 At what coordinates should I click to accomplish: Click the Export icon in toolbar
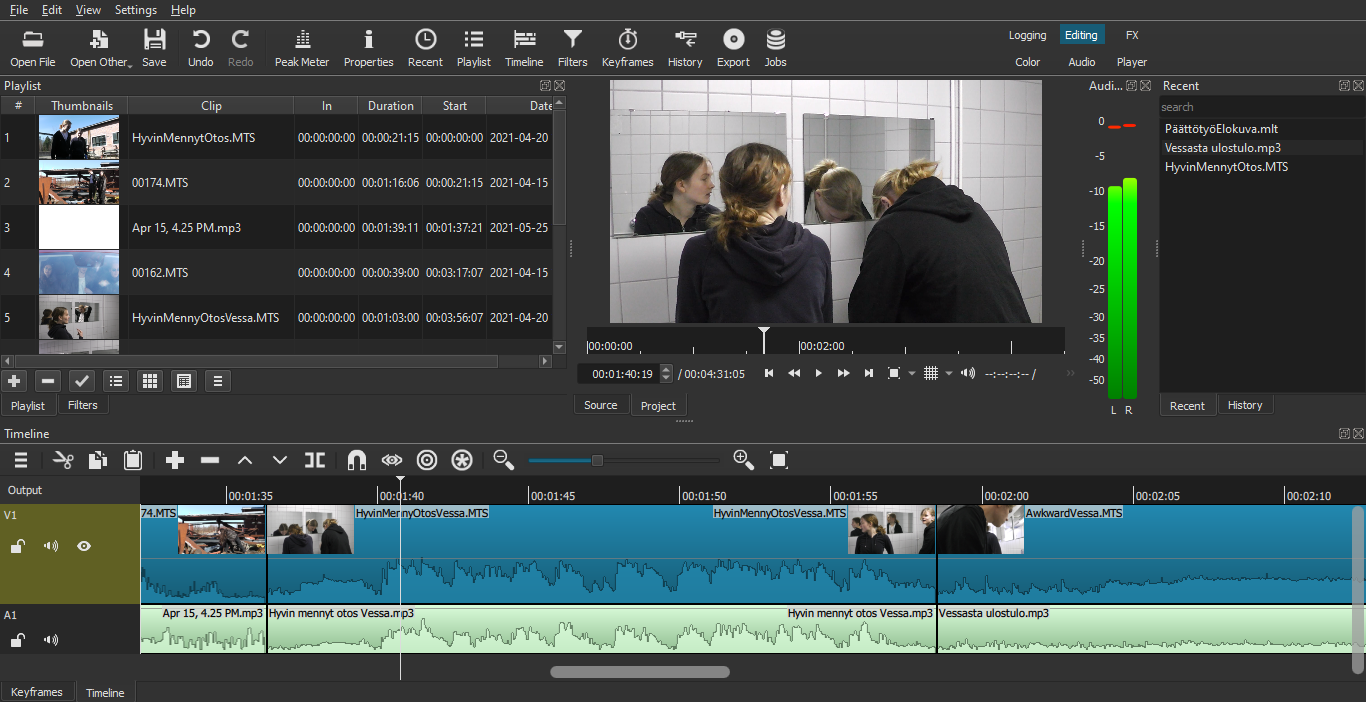point(733,48)
